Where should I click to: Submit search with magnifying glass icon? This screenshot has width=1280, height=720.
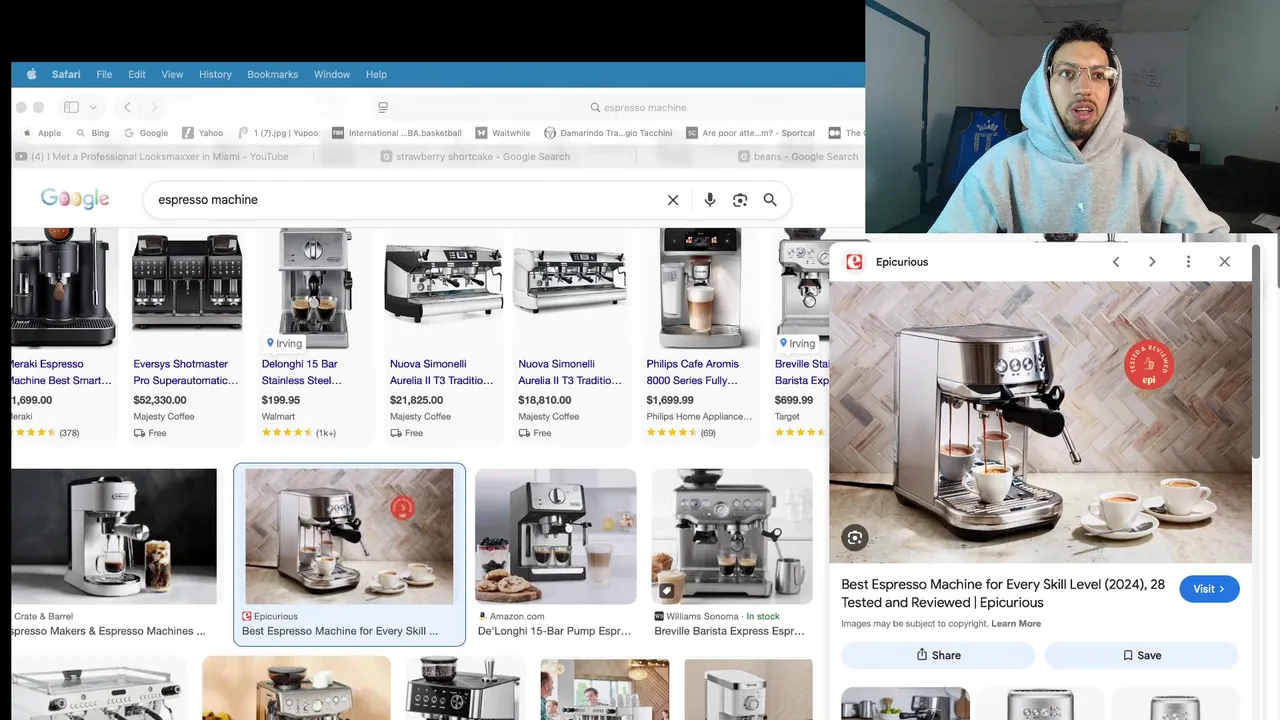click(x=770, y=200)
